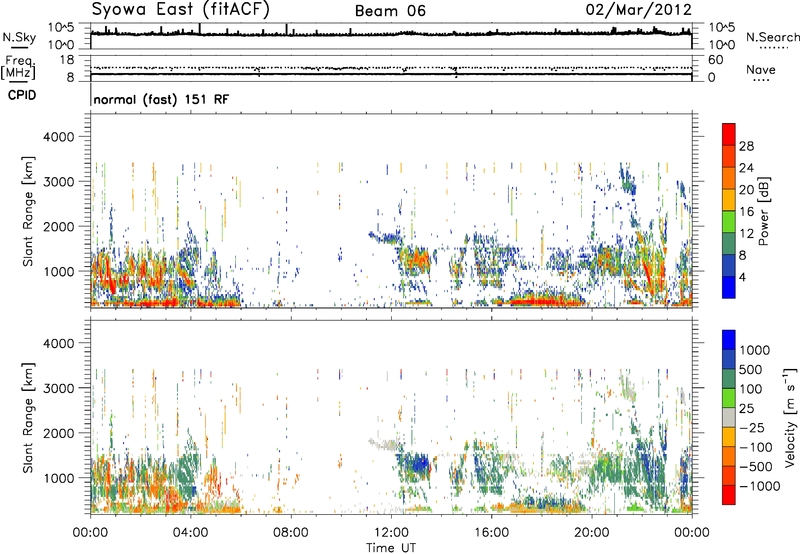Click the strong blue velocity patch near 13:00 UT
Image resolution: width=800 pixels, height=554 pixels.
pos(420,465)
